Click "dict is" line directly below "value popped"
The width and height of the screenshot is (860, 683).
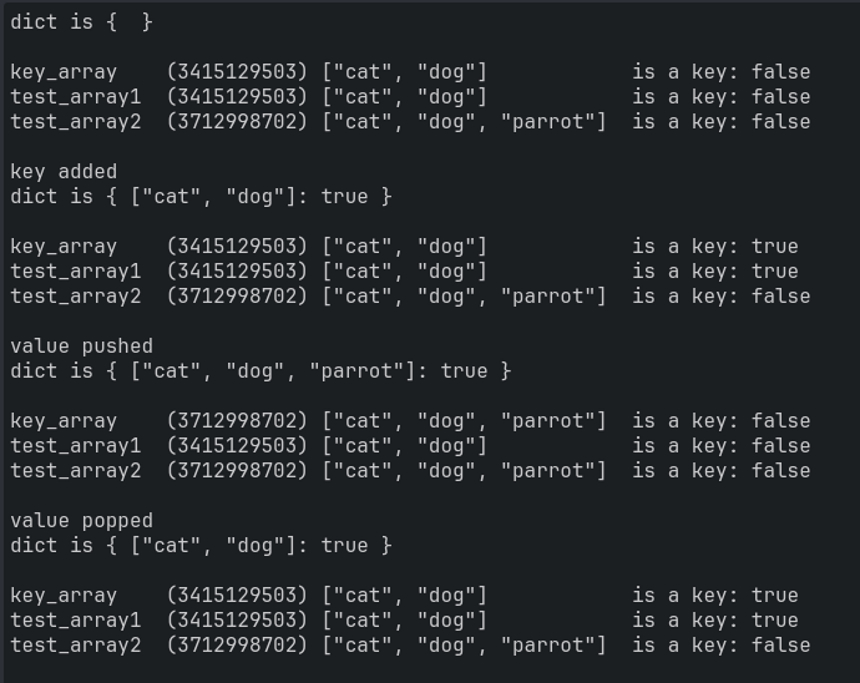(200, 546)
